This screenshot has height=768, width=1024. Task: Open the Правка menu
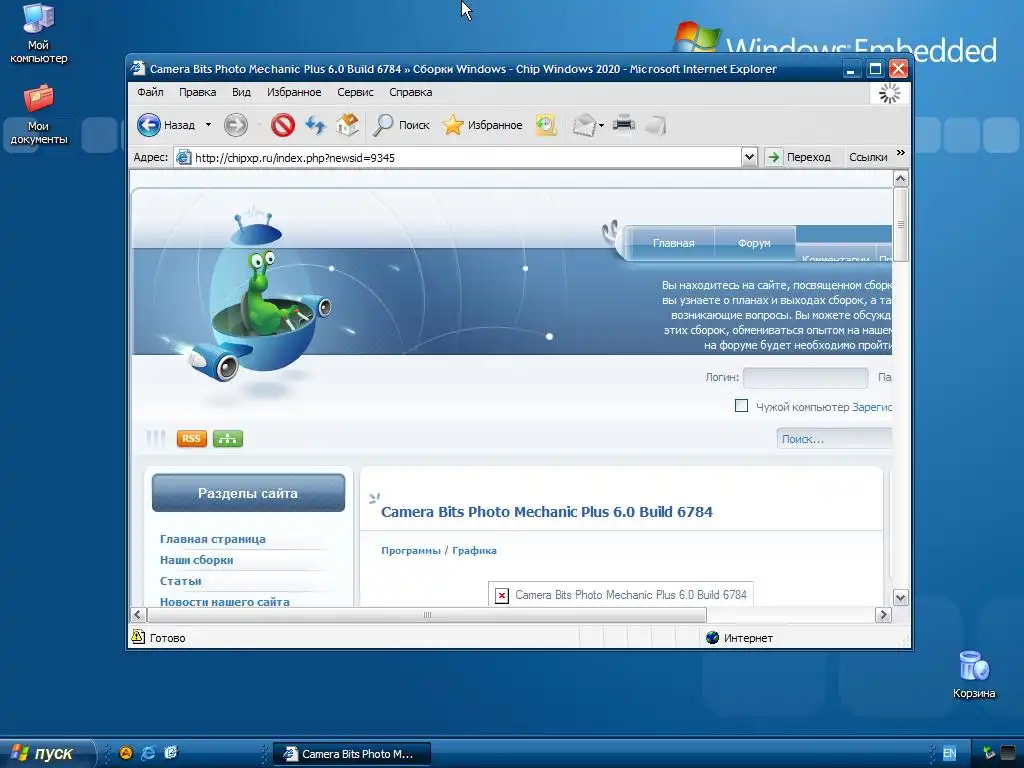point(197,92)
